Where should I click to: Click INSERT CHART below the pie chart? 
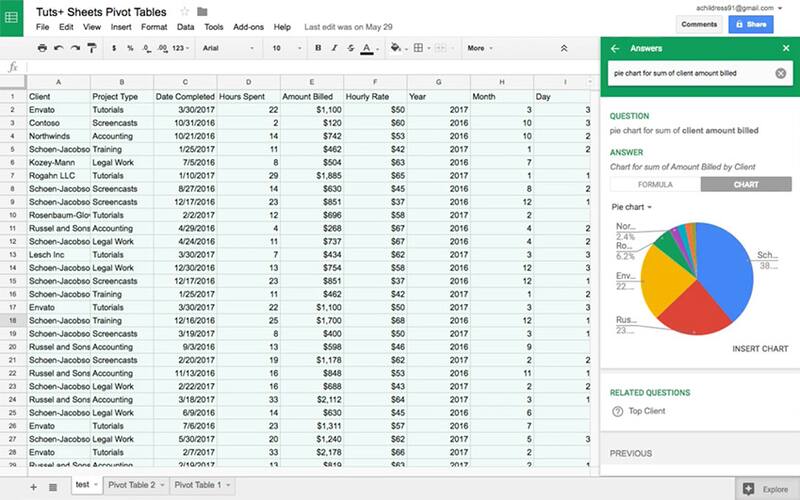tap(760, 349)
